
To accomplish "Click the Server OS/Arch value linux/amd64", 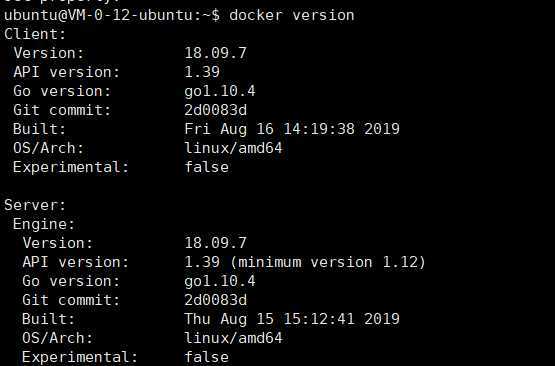I will tap(233, 338).
